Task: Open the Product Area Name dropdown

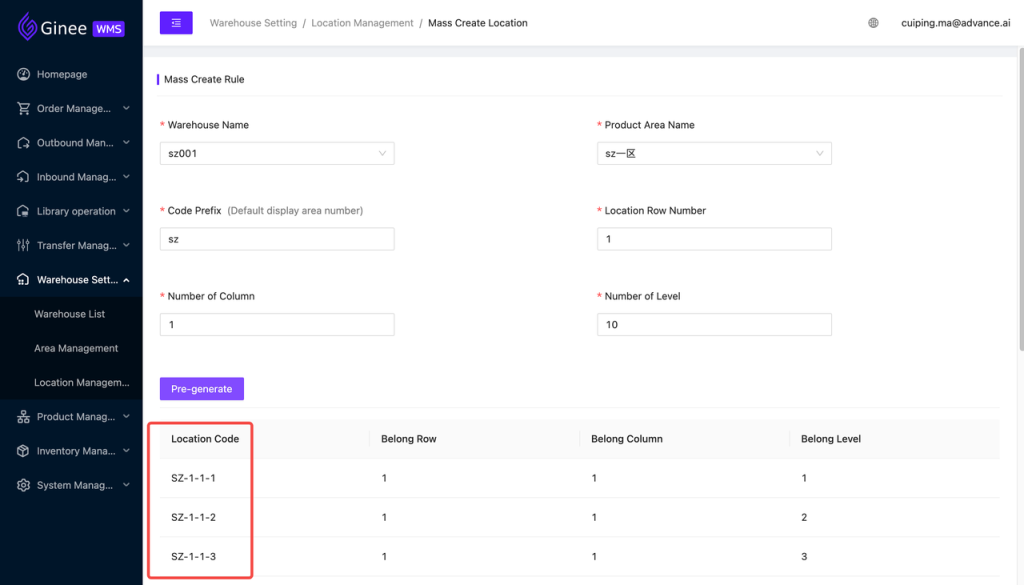Action: click(x=714, y=153)
